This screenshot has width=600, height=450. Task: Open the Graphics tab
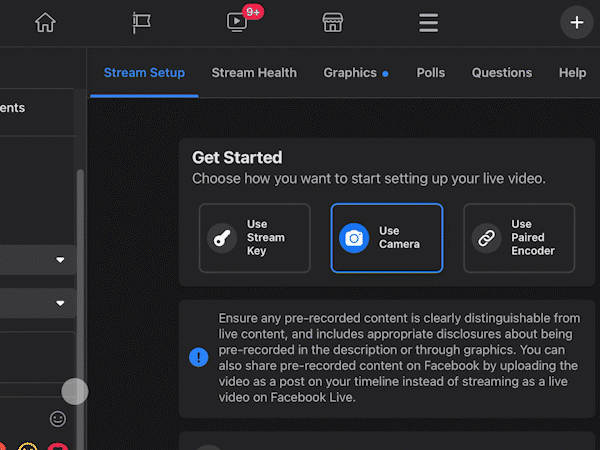coord(350,73)
